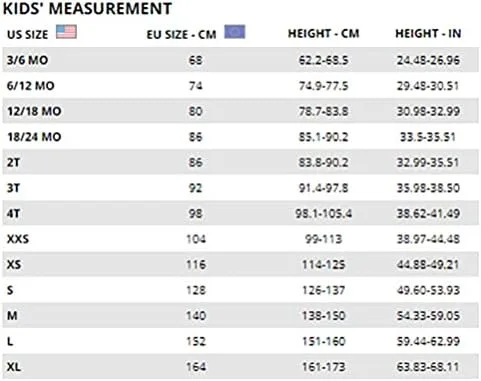This screenshot has width=481, height=381.
Task: Click EU size 116 in XS row
Action: coord(196,265)
